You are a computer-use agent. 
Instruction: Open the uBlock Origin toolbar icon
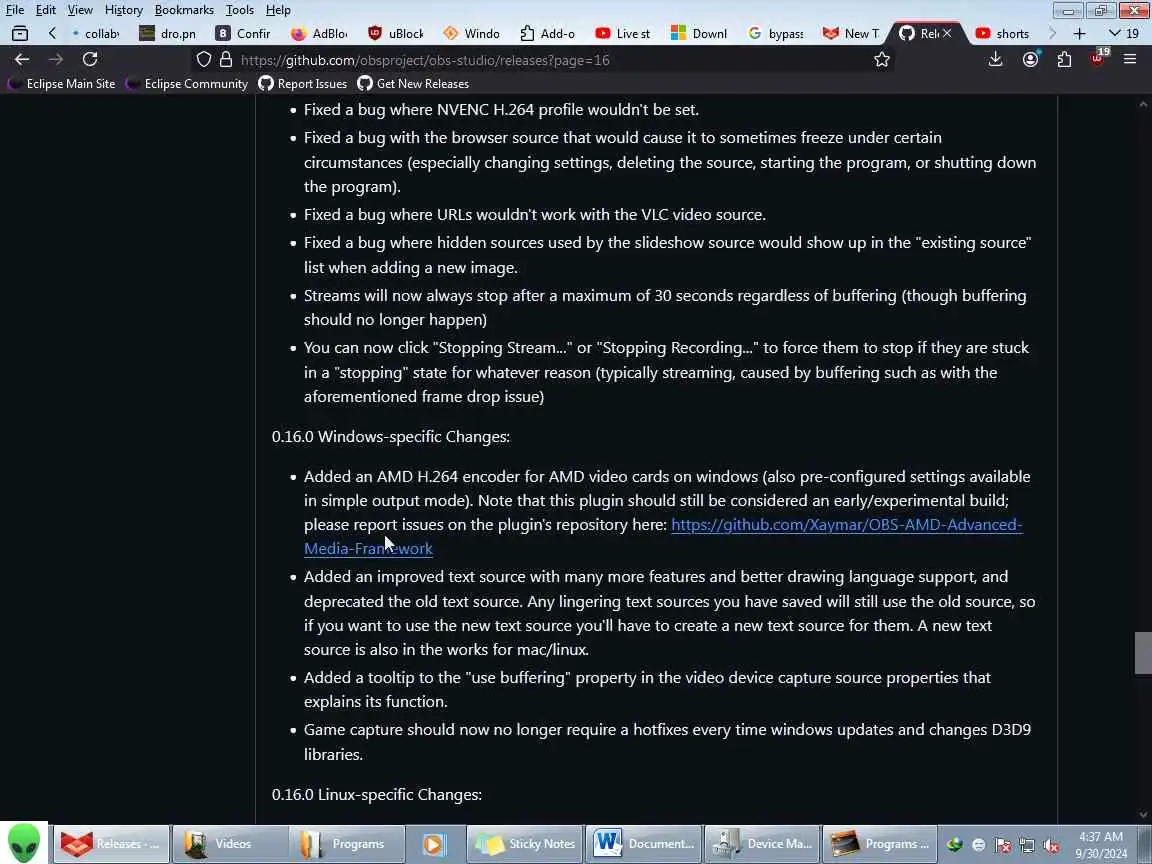coord(1098,59)
